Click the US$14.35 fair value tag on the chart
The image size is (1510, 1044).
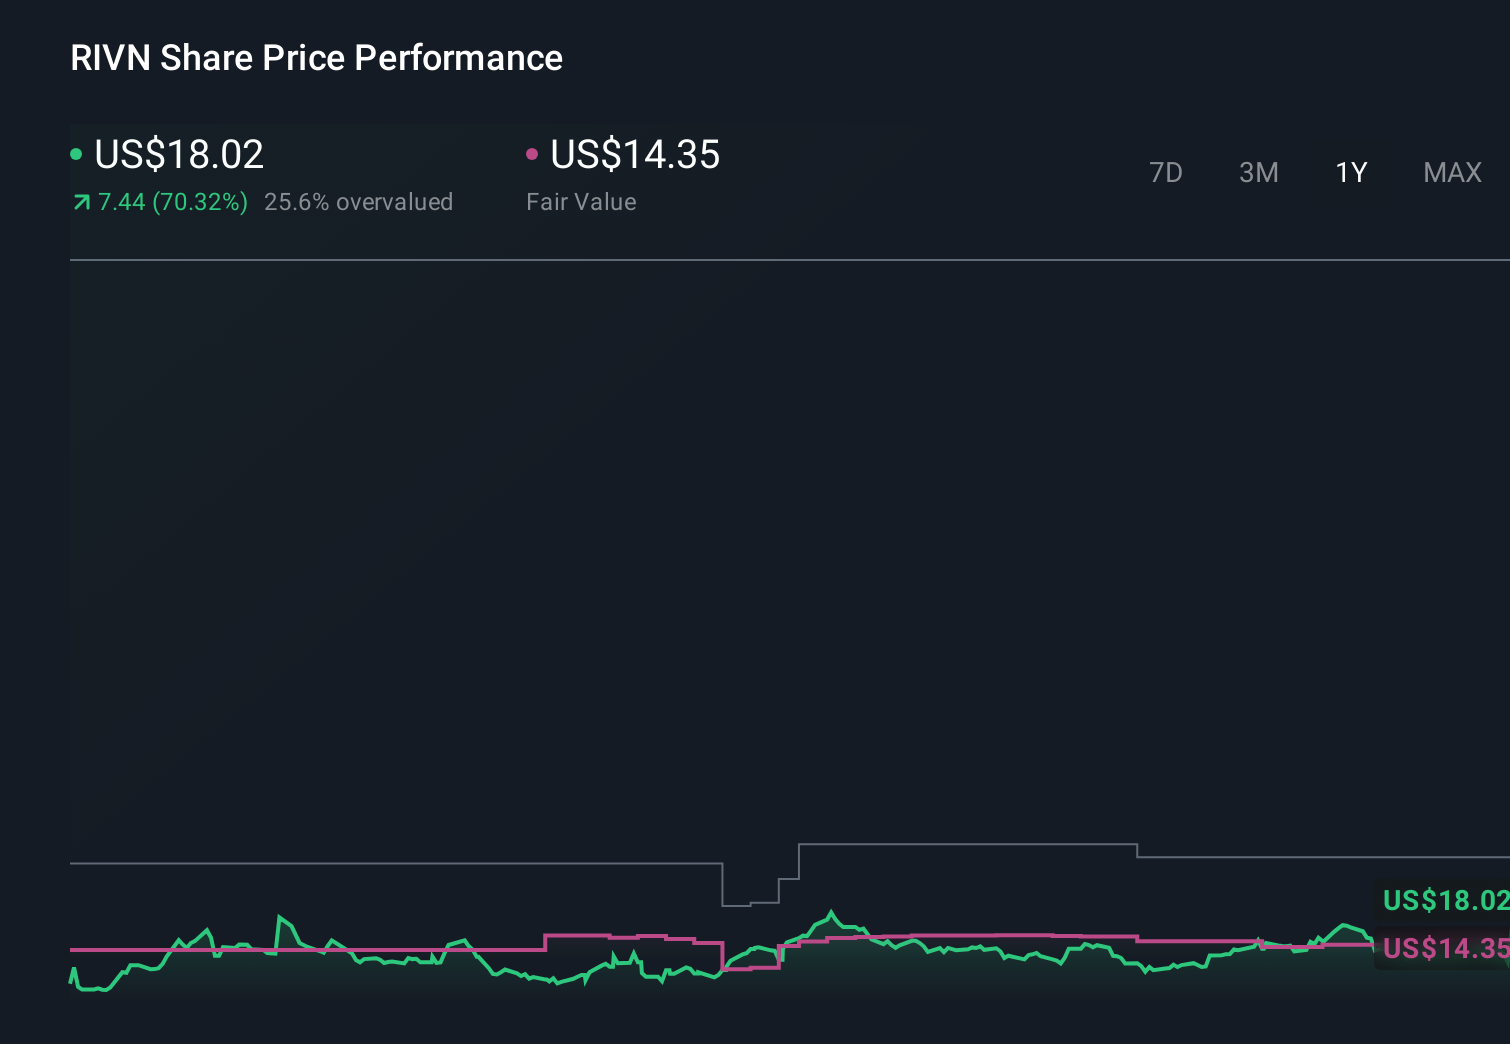1443,949
